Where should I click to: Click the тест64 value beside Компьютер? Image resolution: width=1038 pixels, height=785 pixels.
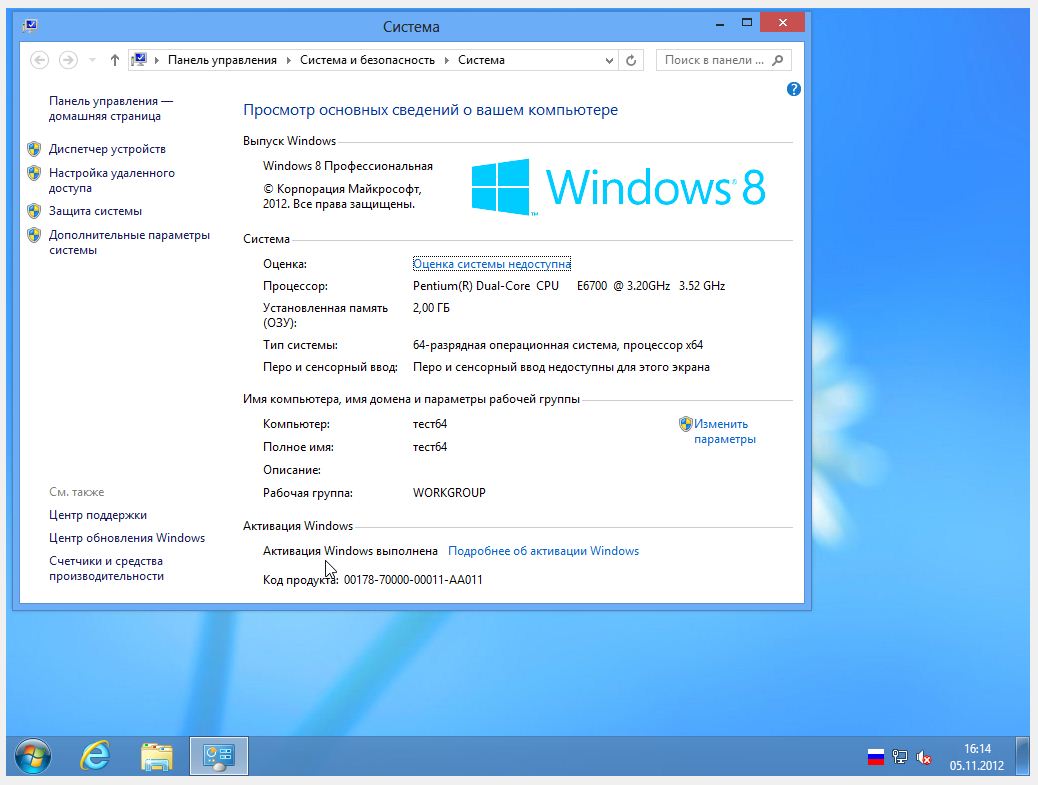click(430, 424)
